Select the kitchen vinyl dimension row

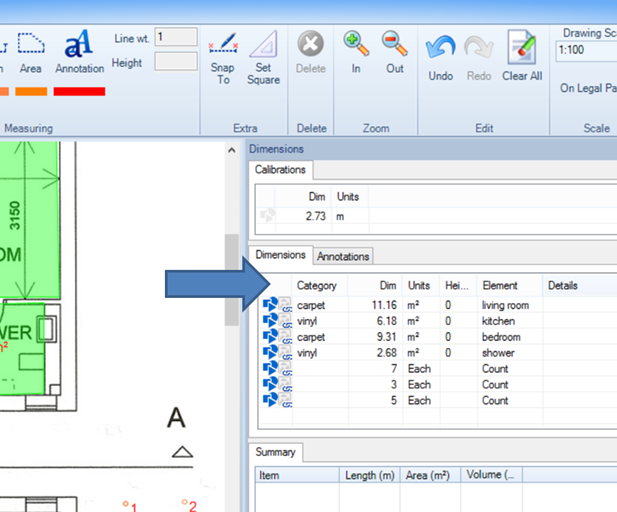click(420, 321)
